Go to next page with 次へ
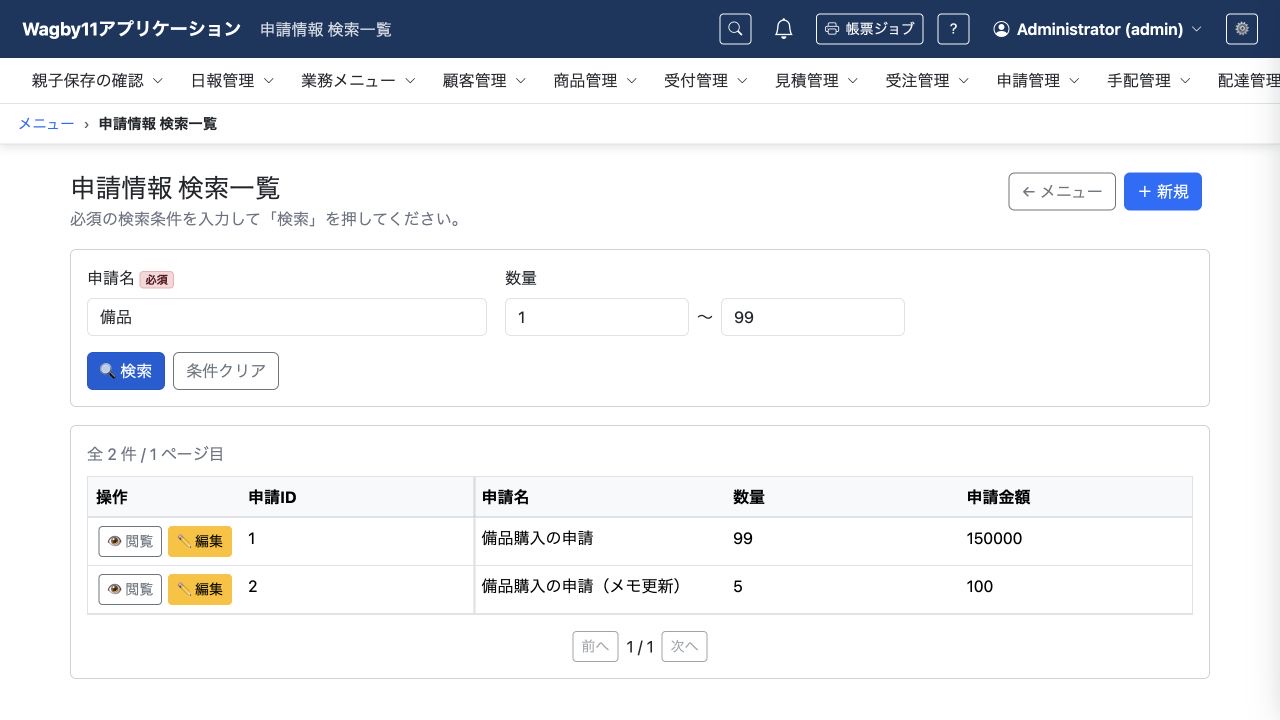Screen dimensions: 1280x720 pos(684,647)
